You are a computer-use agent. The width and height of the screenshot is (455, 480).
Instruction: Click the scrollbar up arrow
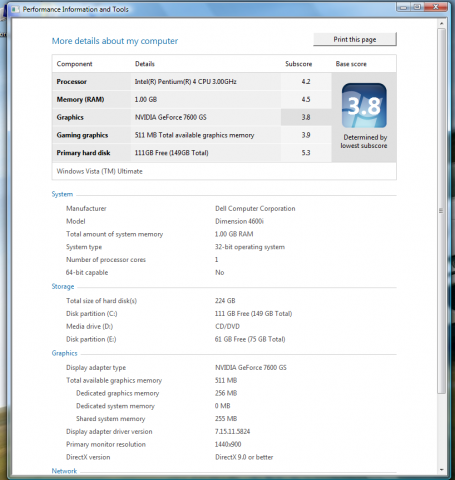[x=442, y=24]
